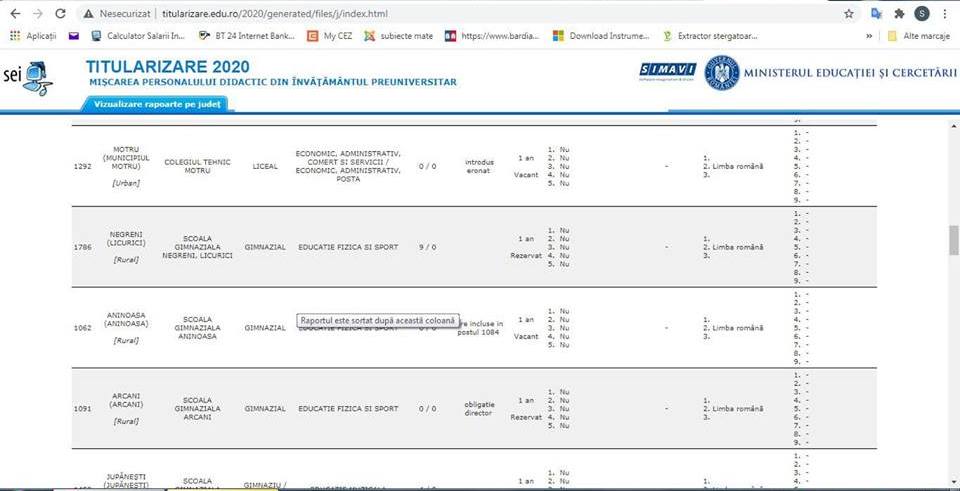
Task: Open Chrome three-dot menu
Action: pyautogui.click(x=945, y=14)
